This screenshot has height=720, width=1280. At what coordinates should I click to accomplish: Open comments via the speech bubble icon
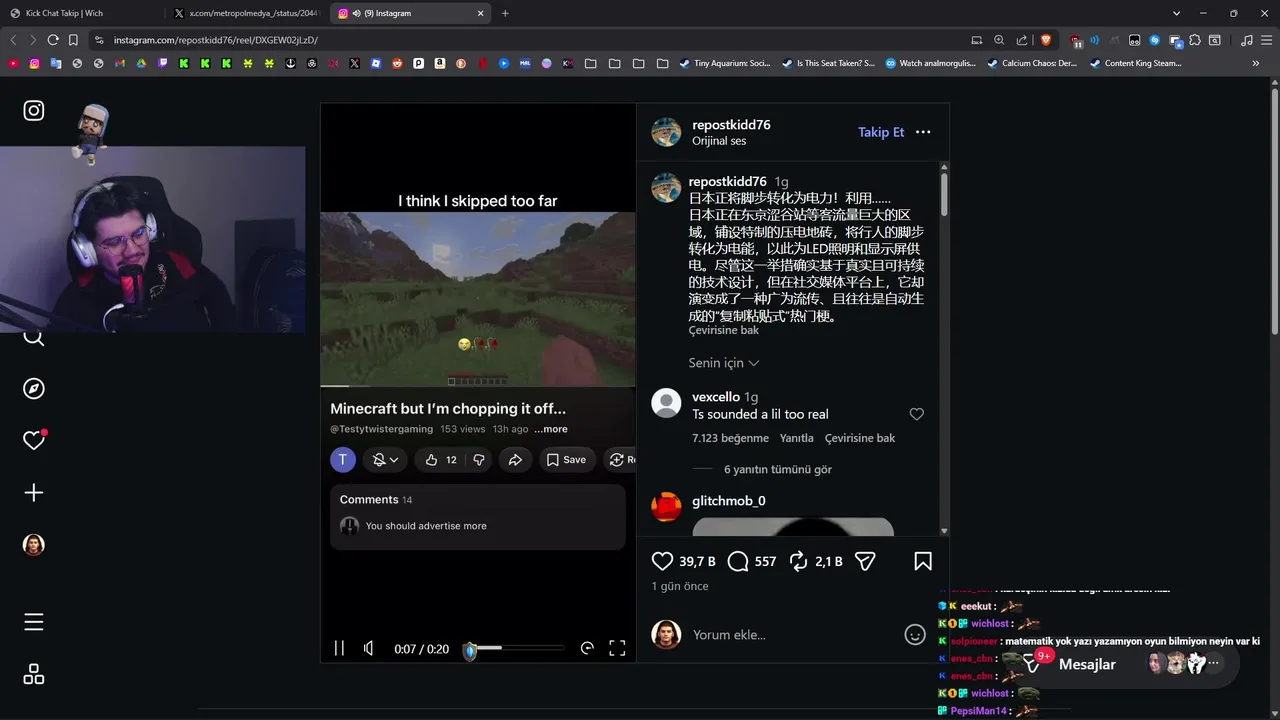[x=738, y=561]
